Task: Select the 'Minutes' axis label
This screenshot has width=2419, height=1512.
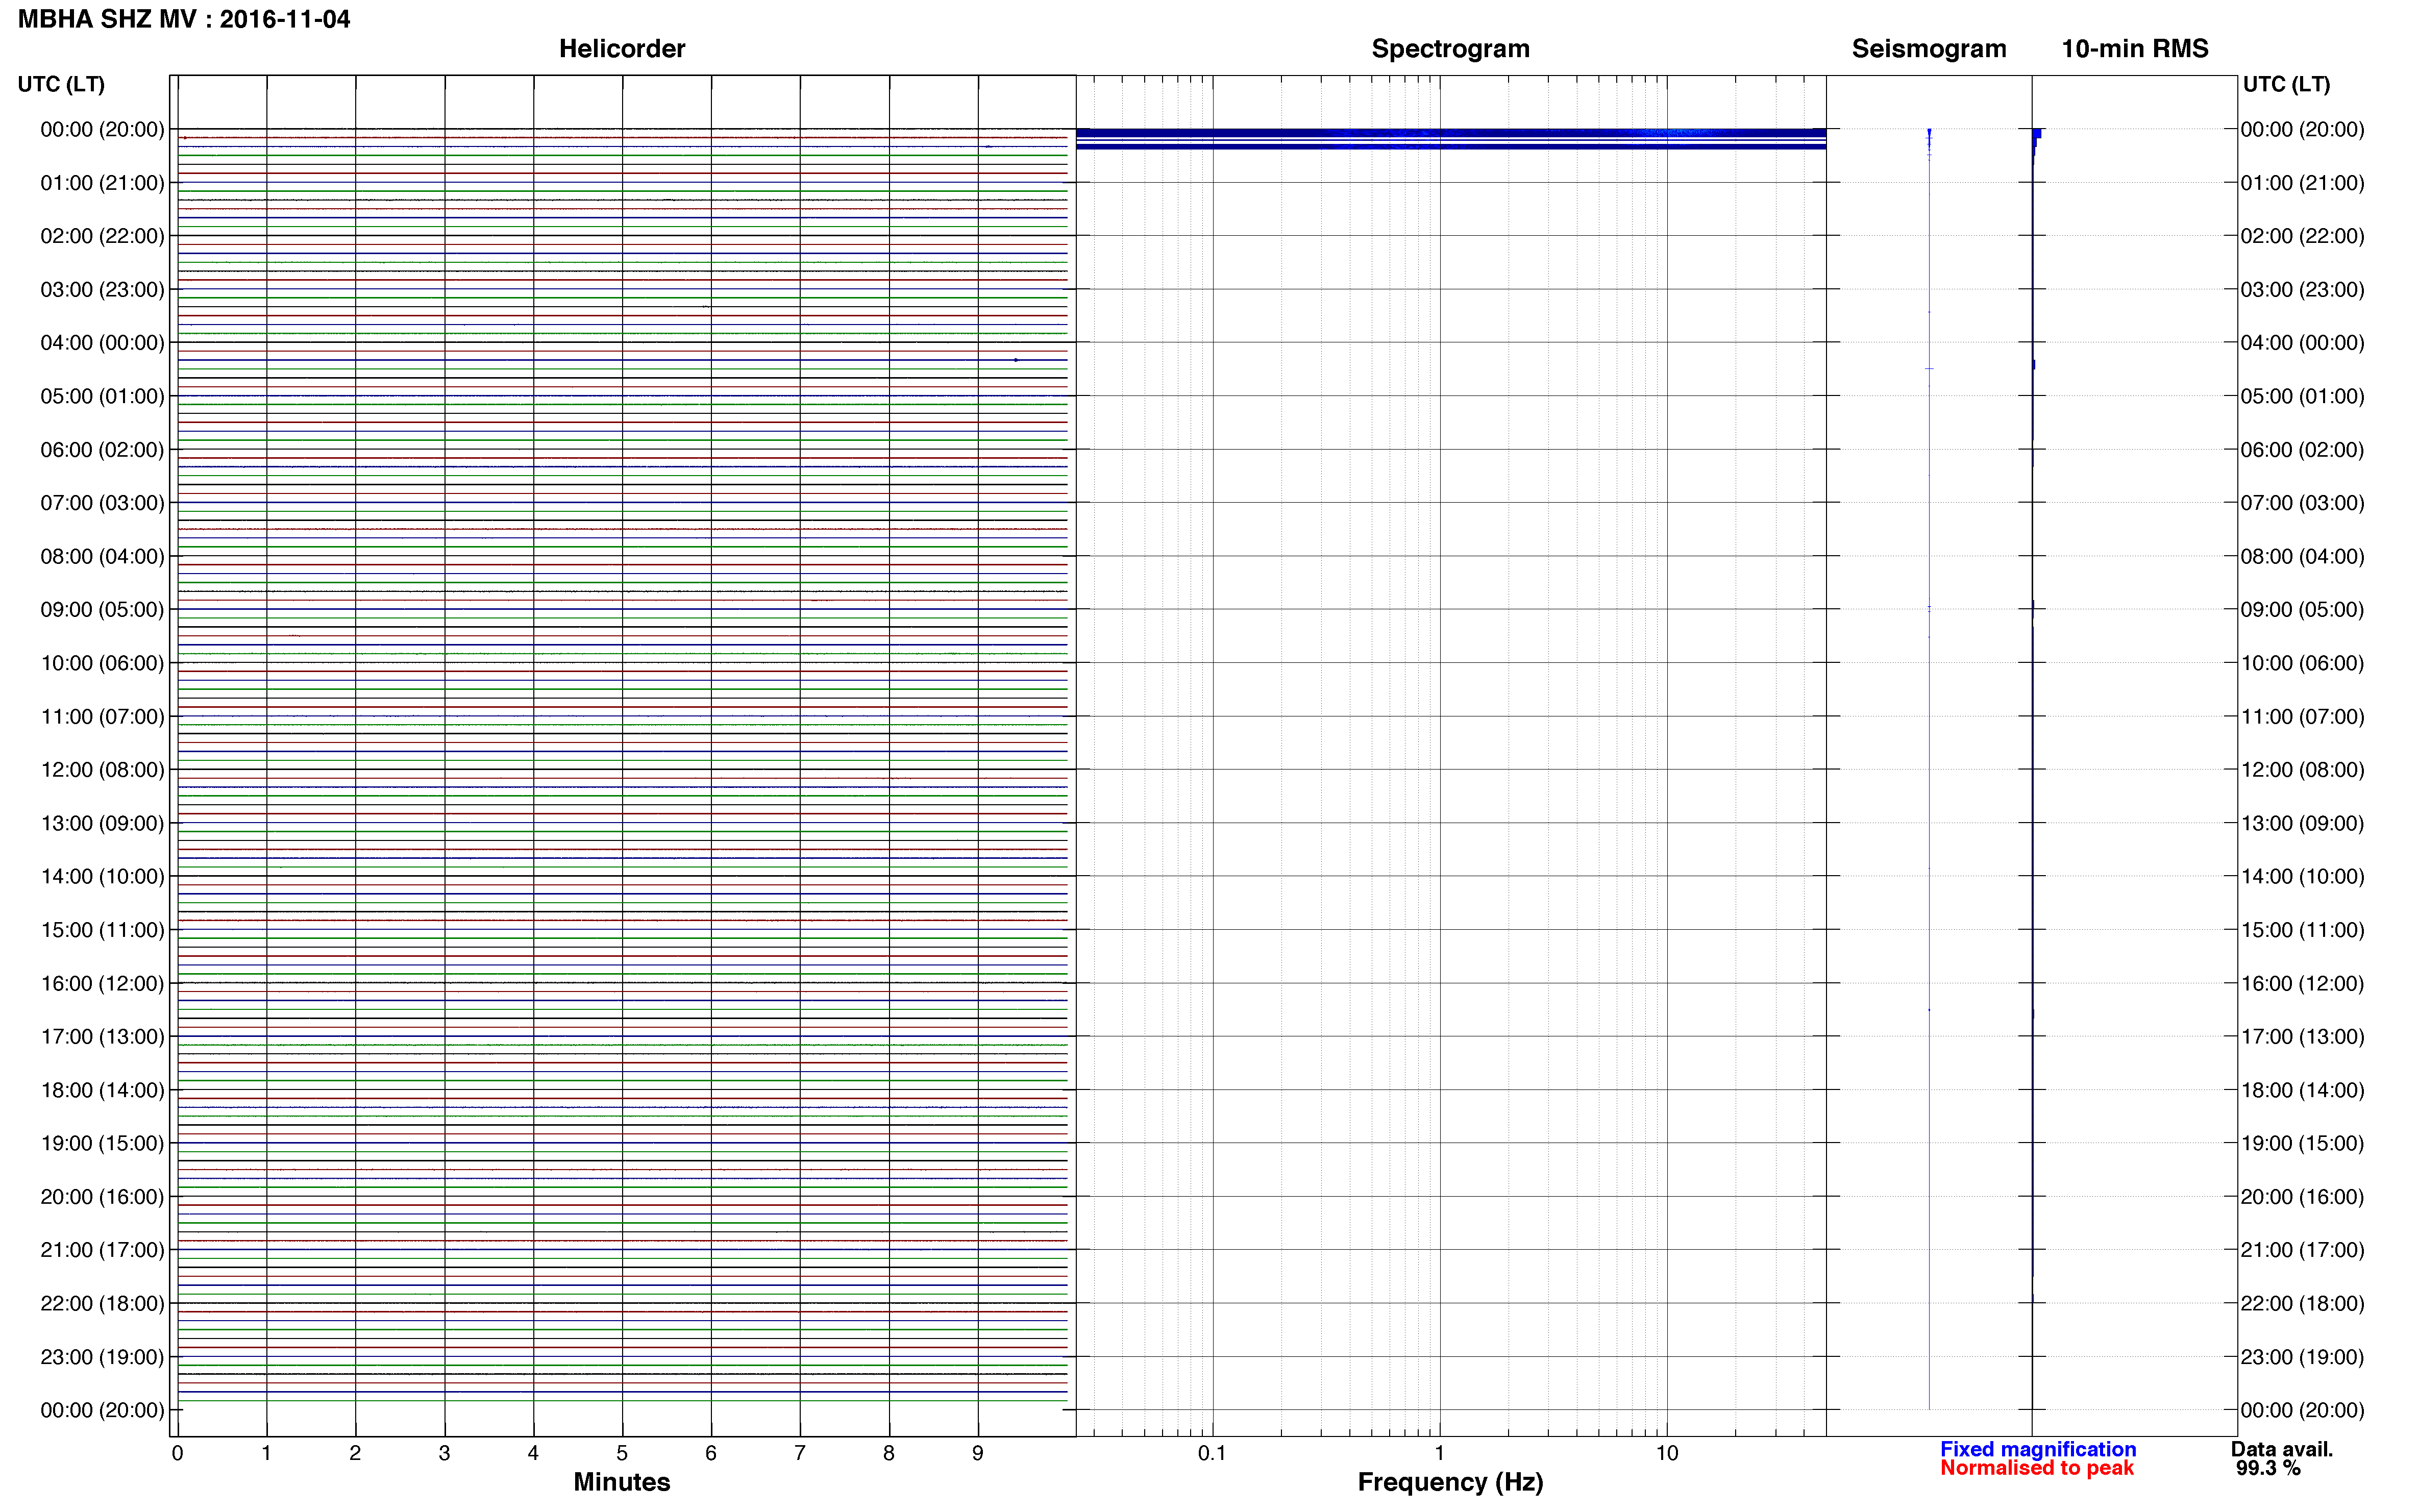Action: coord(622,1482)
